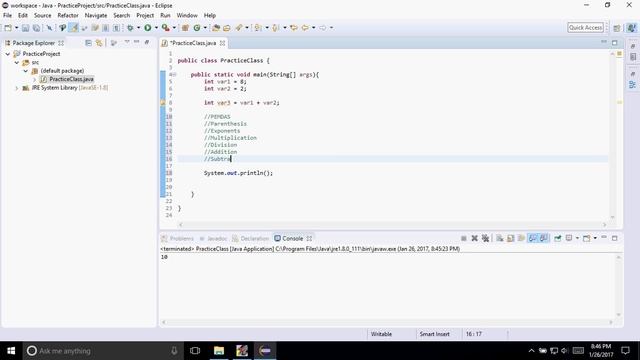640x360 pixels.
Task: Open File Explorer from the taskbar
Action: [x=219, y=351]
